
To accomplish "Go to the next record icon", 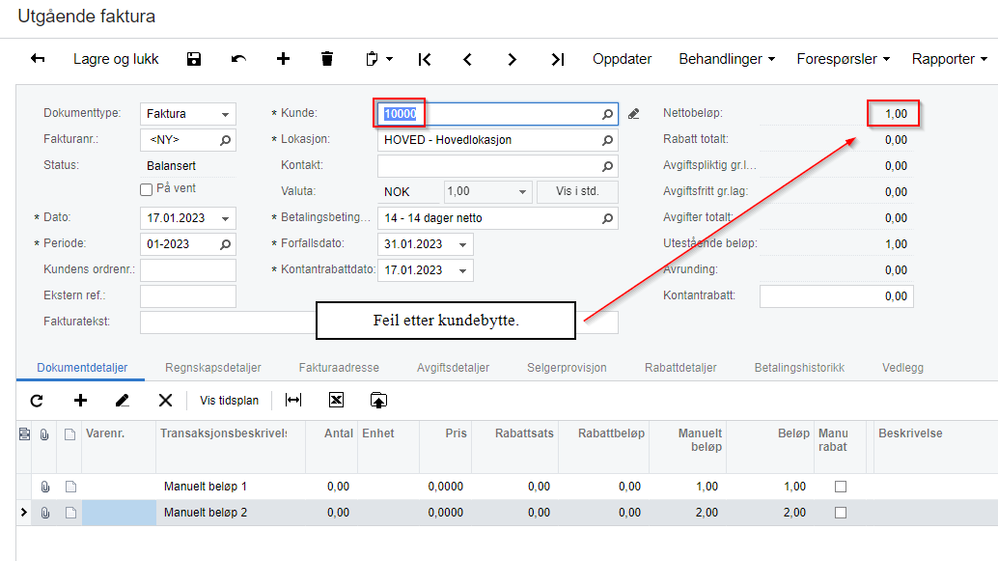I will pyautogui.click(x=512, y=59).
